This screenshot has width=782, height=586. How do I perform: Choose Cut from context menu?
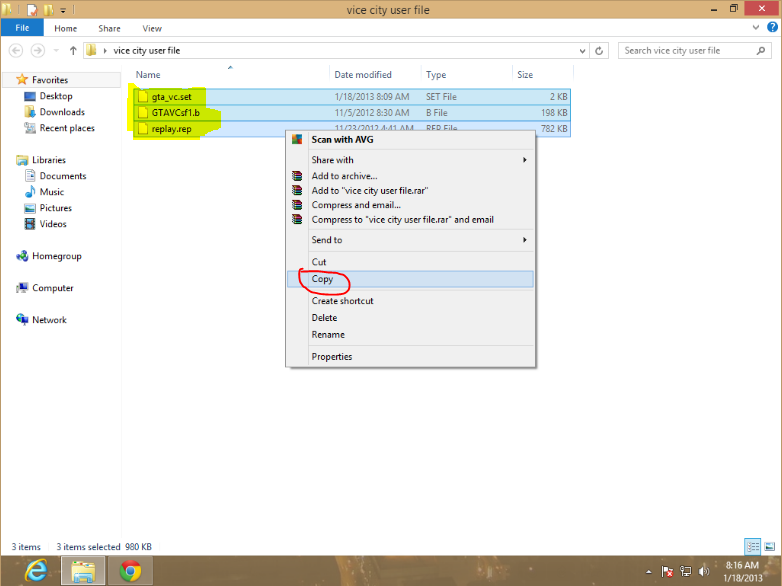[x=410, y=262]
